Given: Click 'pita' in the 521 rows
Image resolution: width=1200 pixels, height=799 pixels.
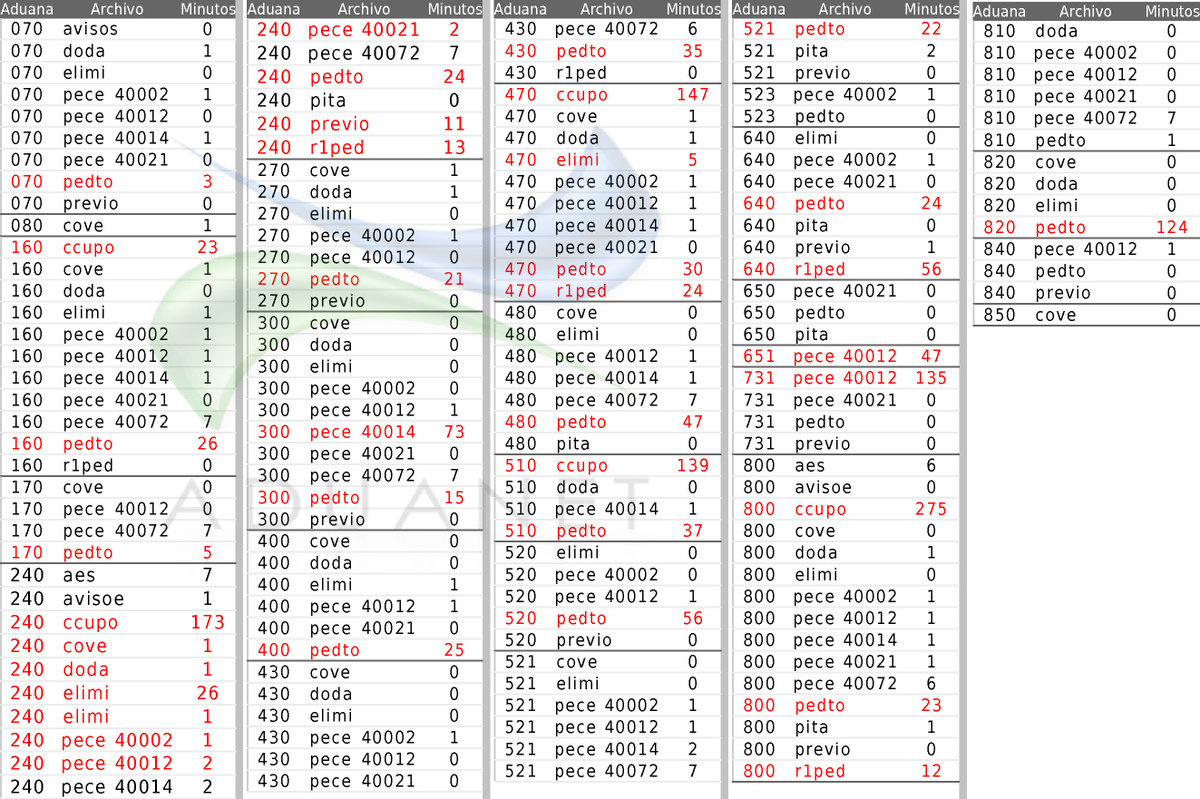Looking at the screenshot, I should click(x=811, y=51).
